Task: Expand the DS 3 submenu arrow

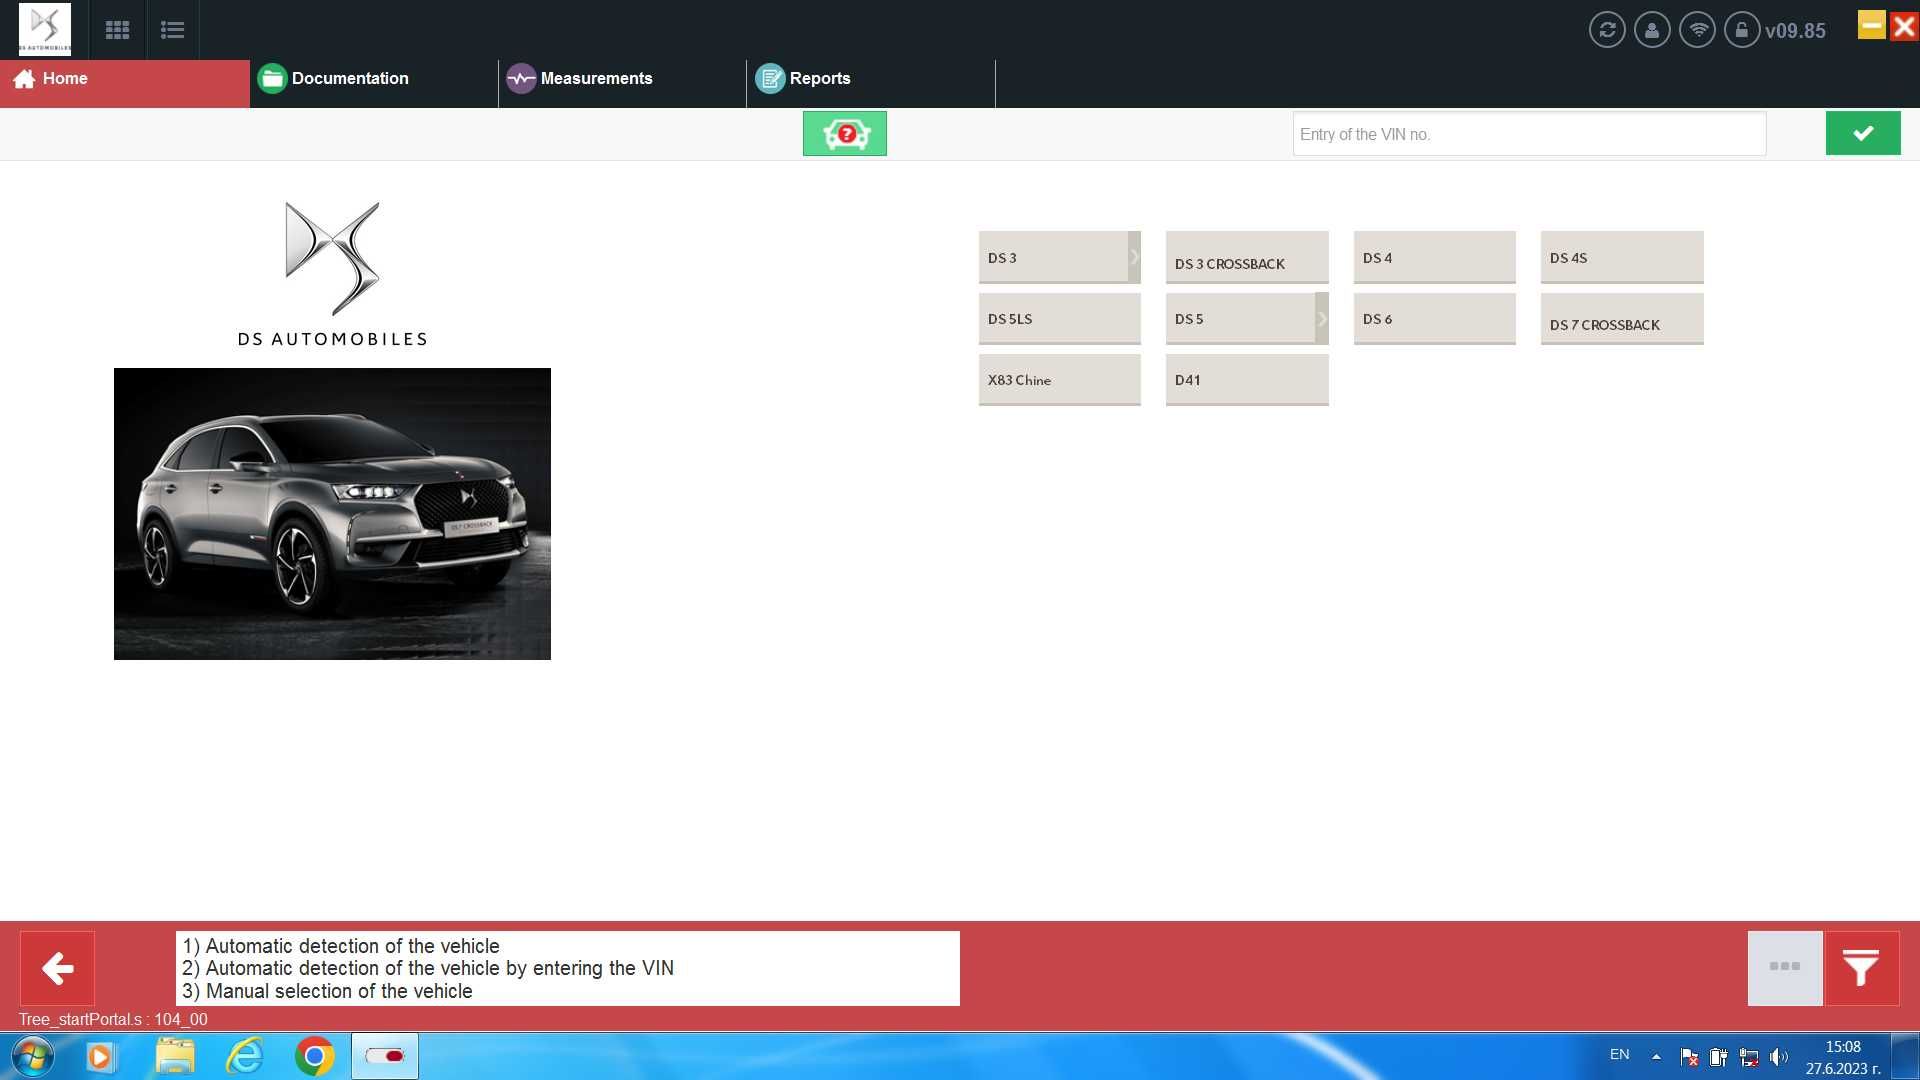Action: [x=1135, y=257]
